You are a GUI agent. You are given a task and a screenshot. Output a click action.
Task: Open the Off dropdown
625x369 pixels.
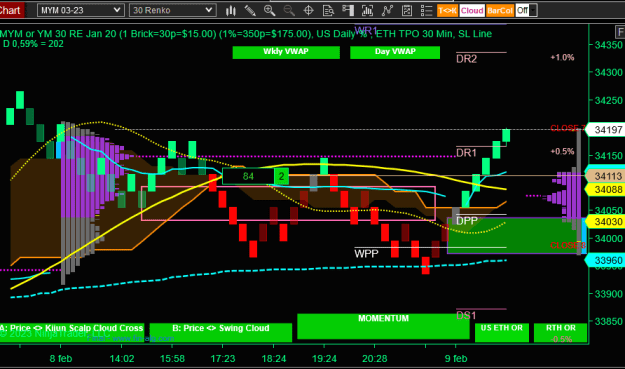point(526,10)
